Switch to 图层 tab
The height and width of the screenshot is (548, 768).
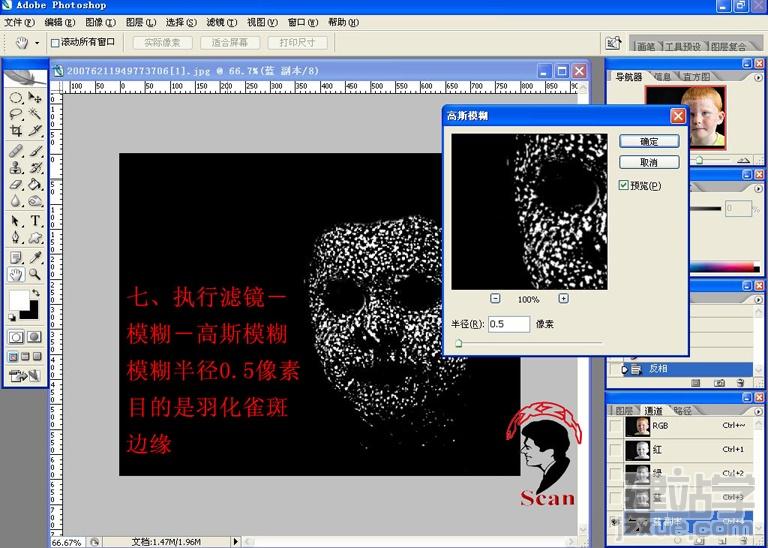coord(624,410)
